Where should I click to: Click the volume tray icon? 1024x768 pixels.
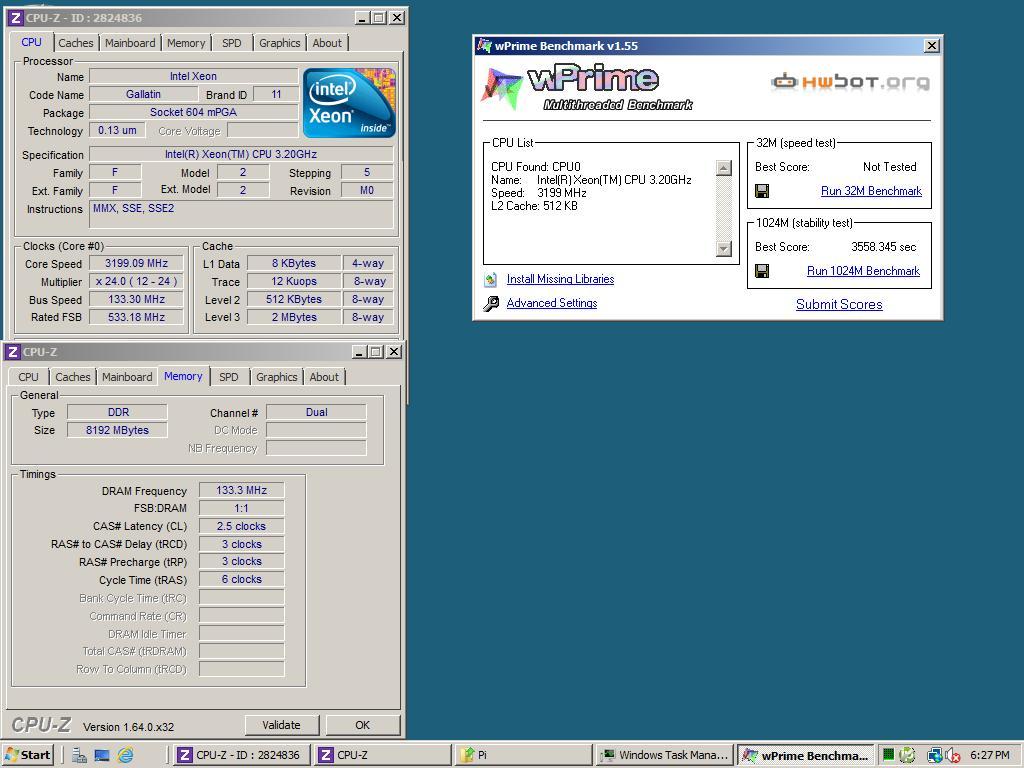click(953, 755)
